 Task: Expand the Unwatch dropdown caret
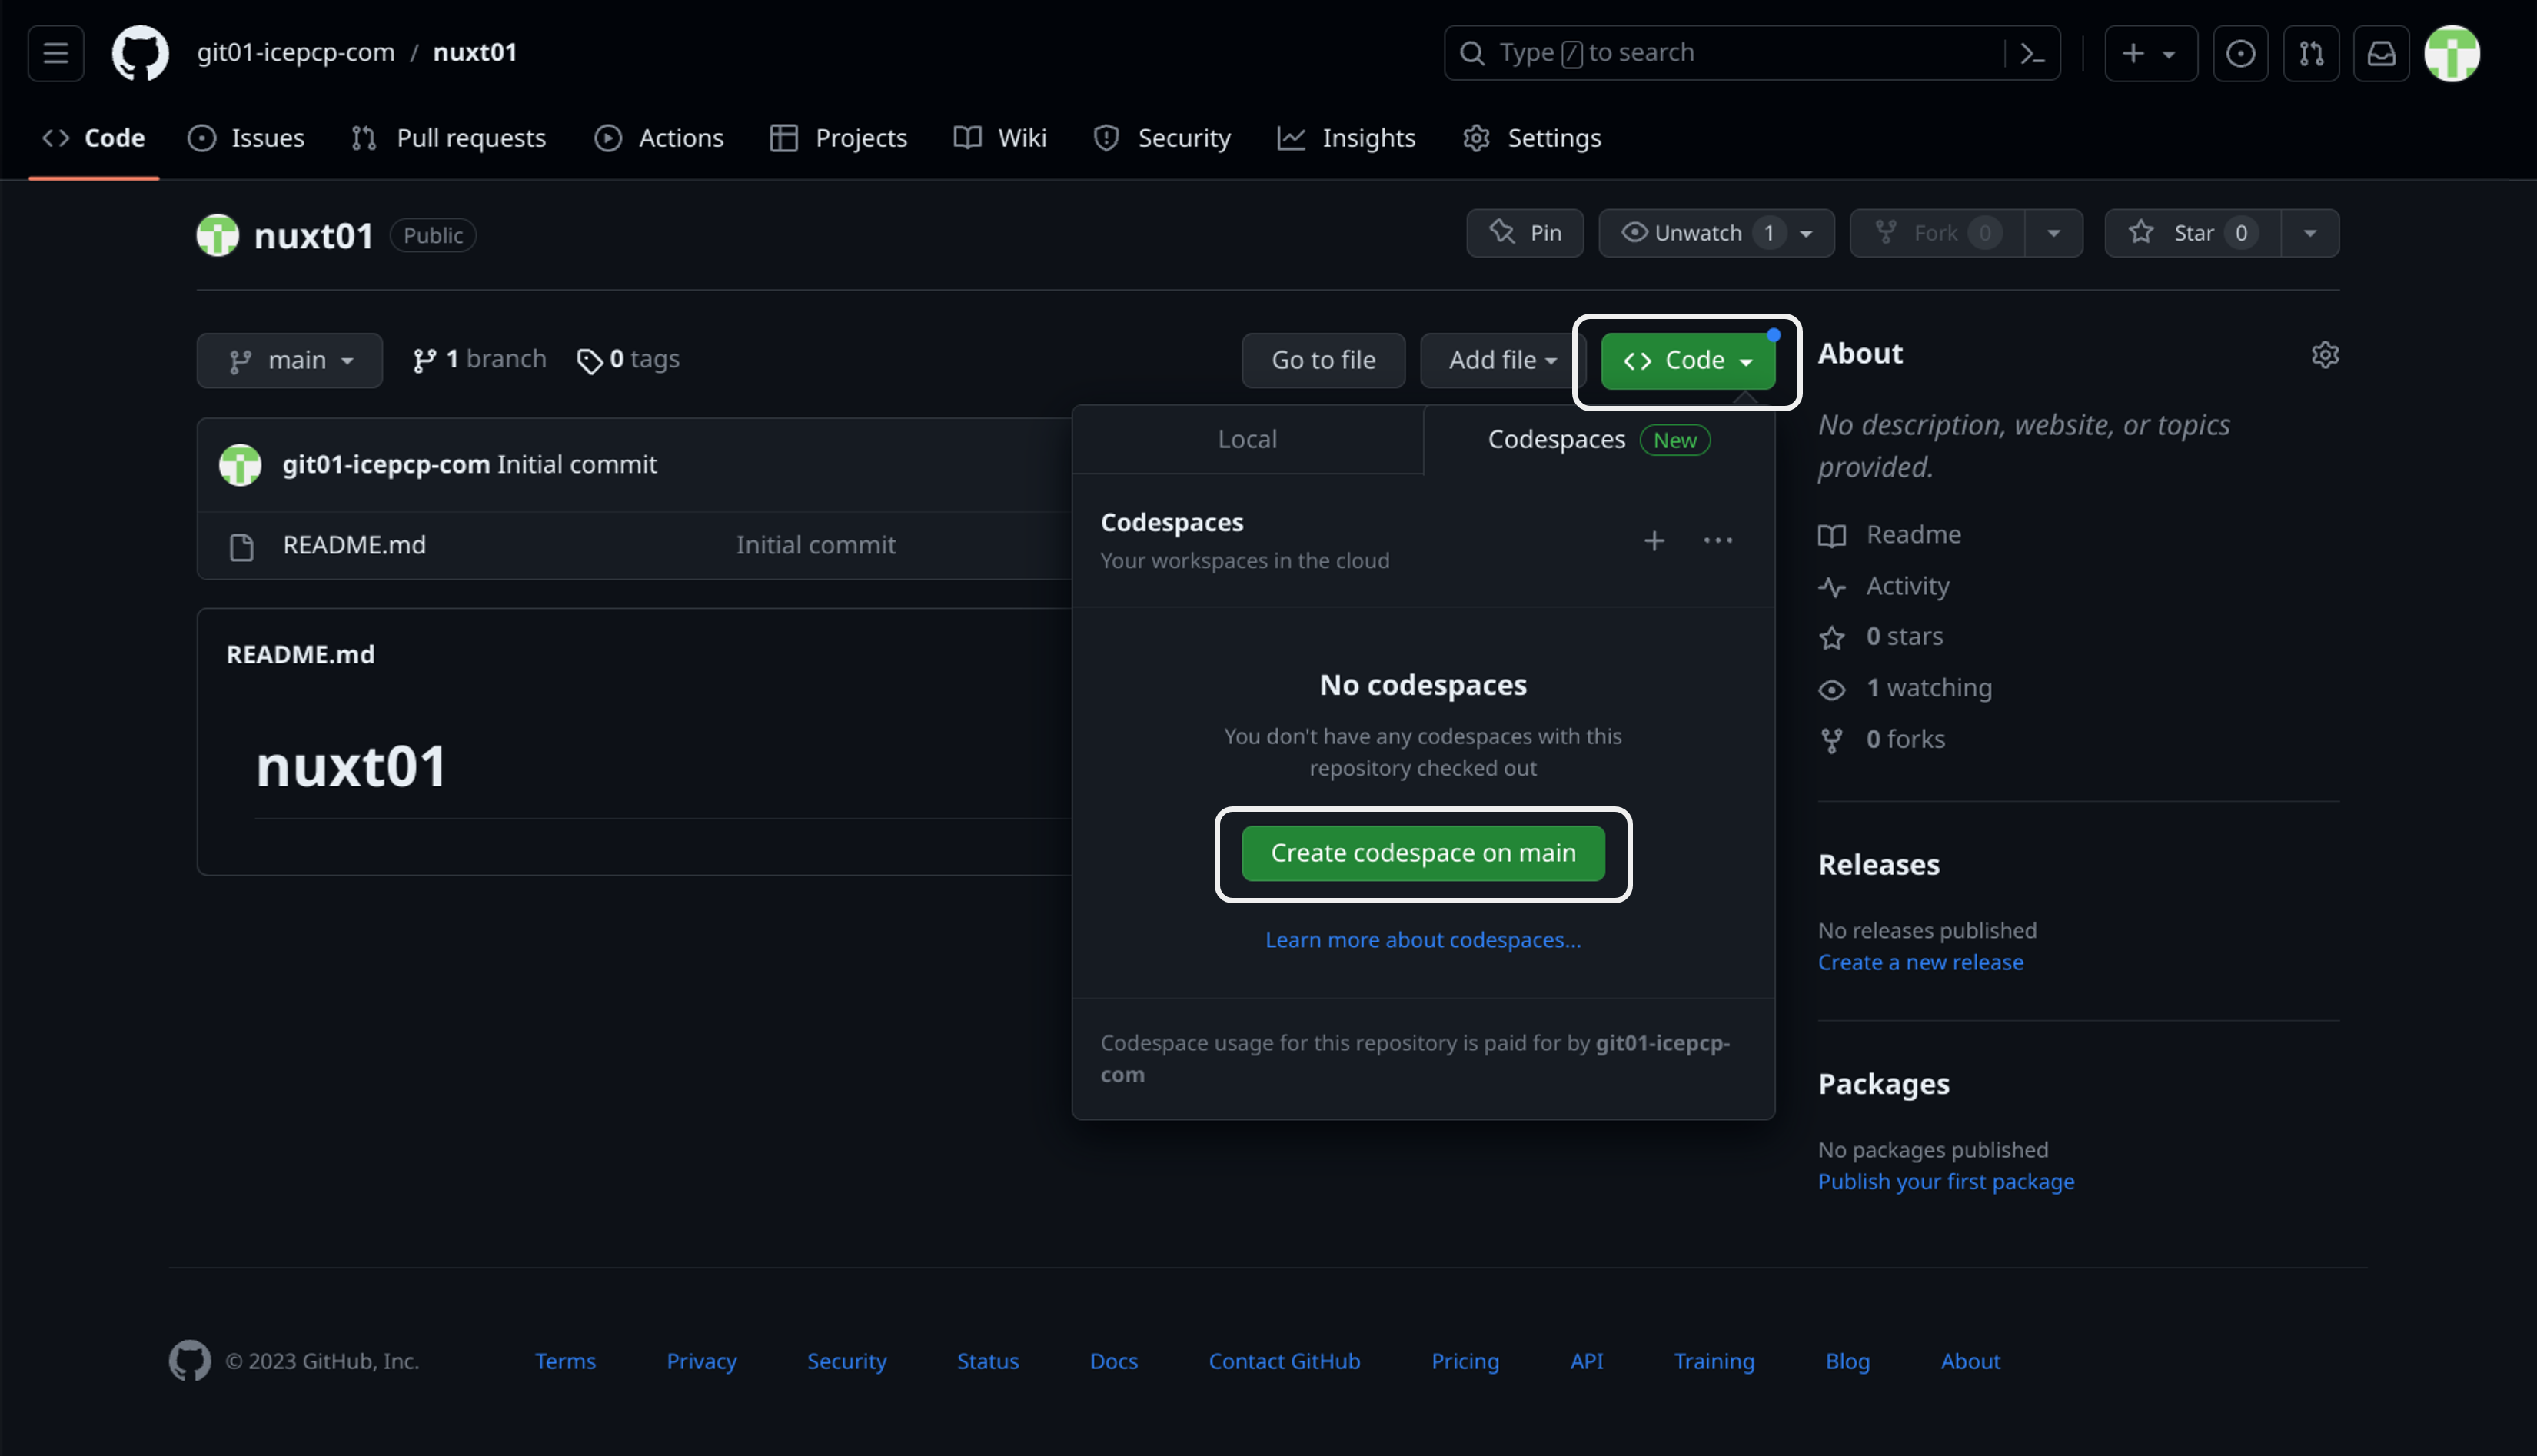click(x=1807, y=233)
